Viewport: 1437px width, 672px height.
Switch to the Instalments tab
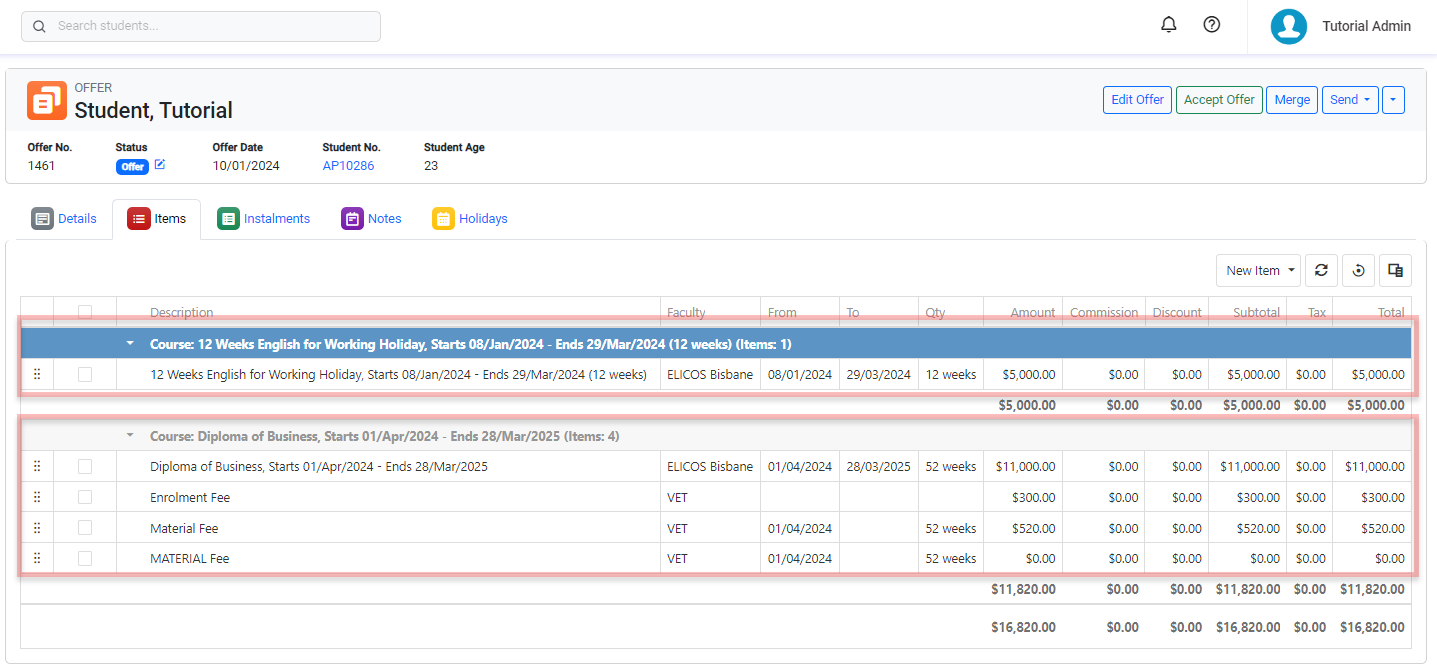(264, 219)
